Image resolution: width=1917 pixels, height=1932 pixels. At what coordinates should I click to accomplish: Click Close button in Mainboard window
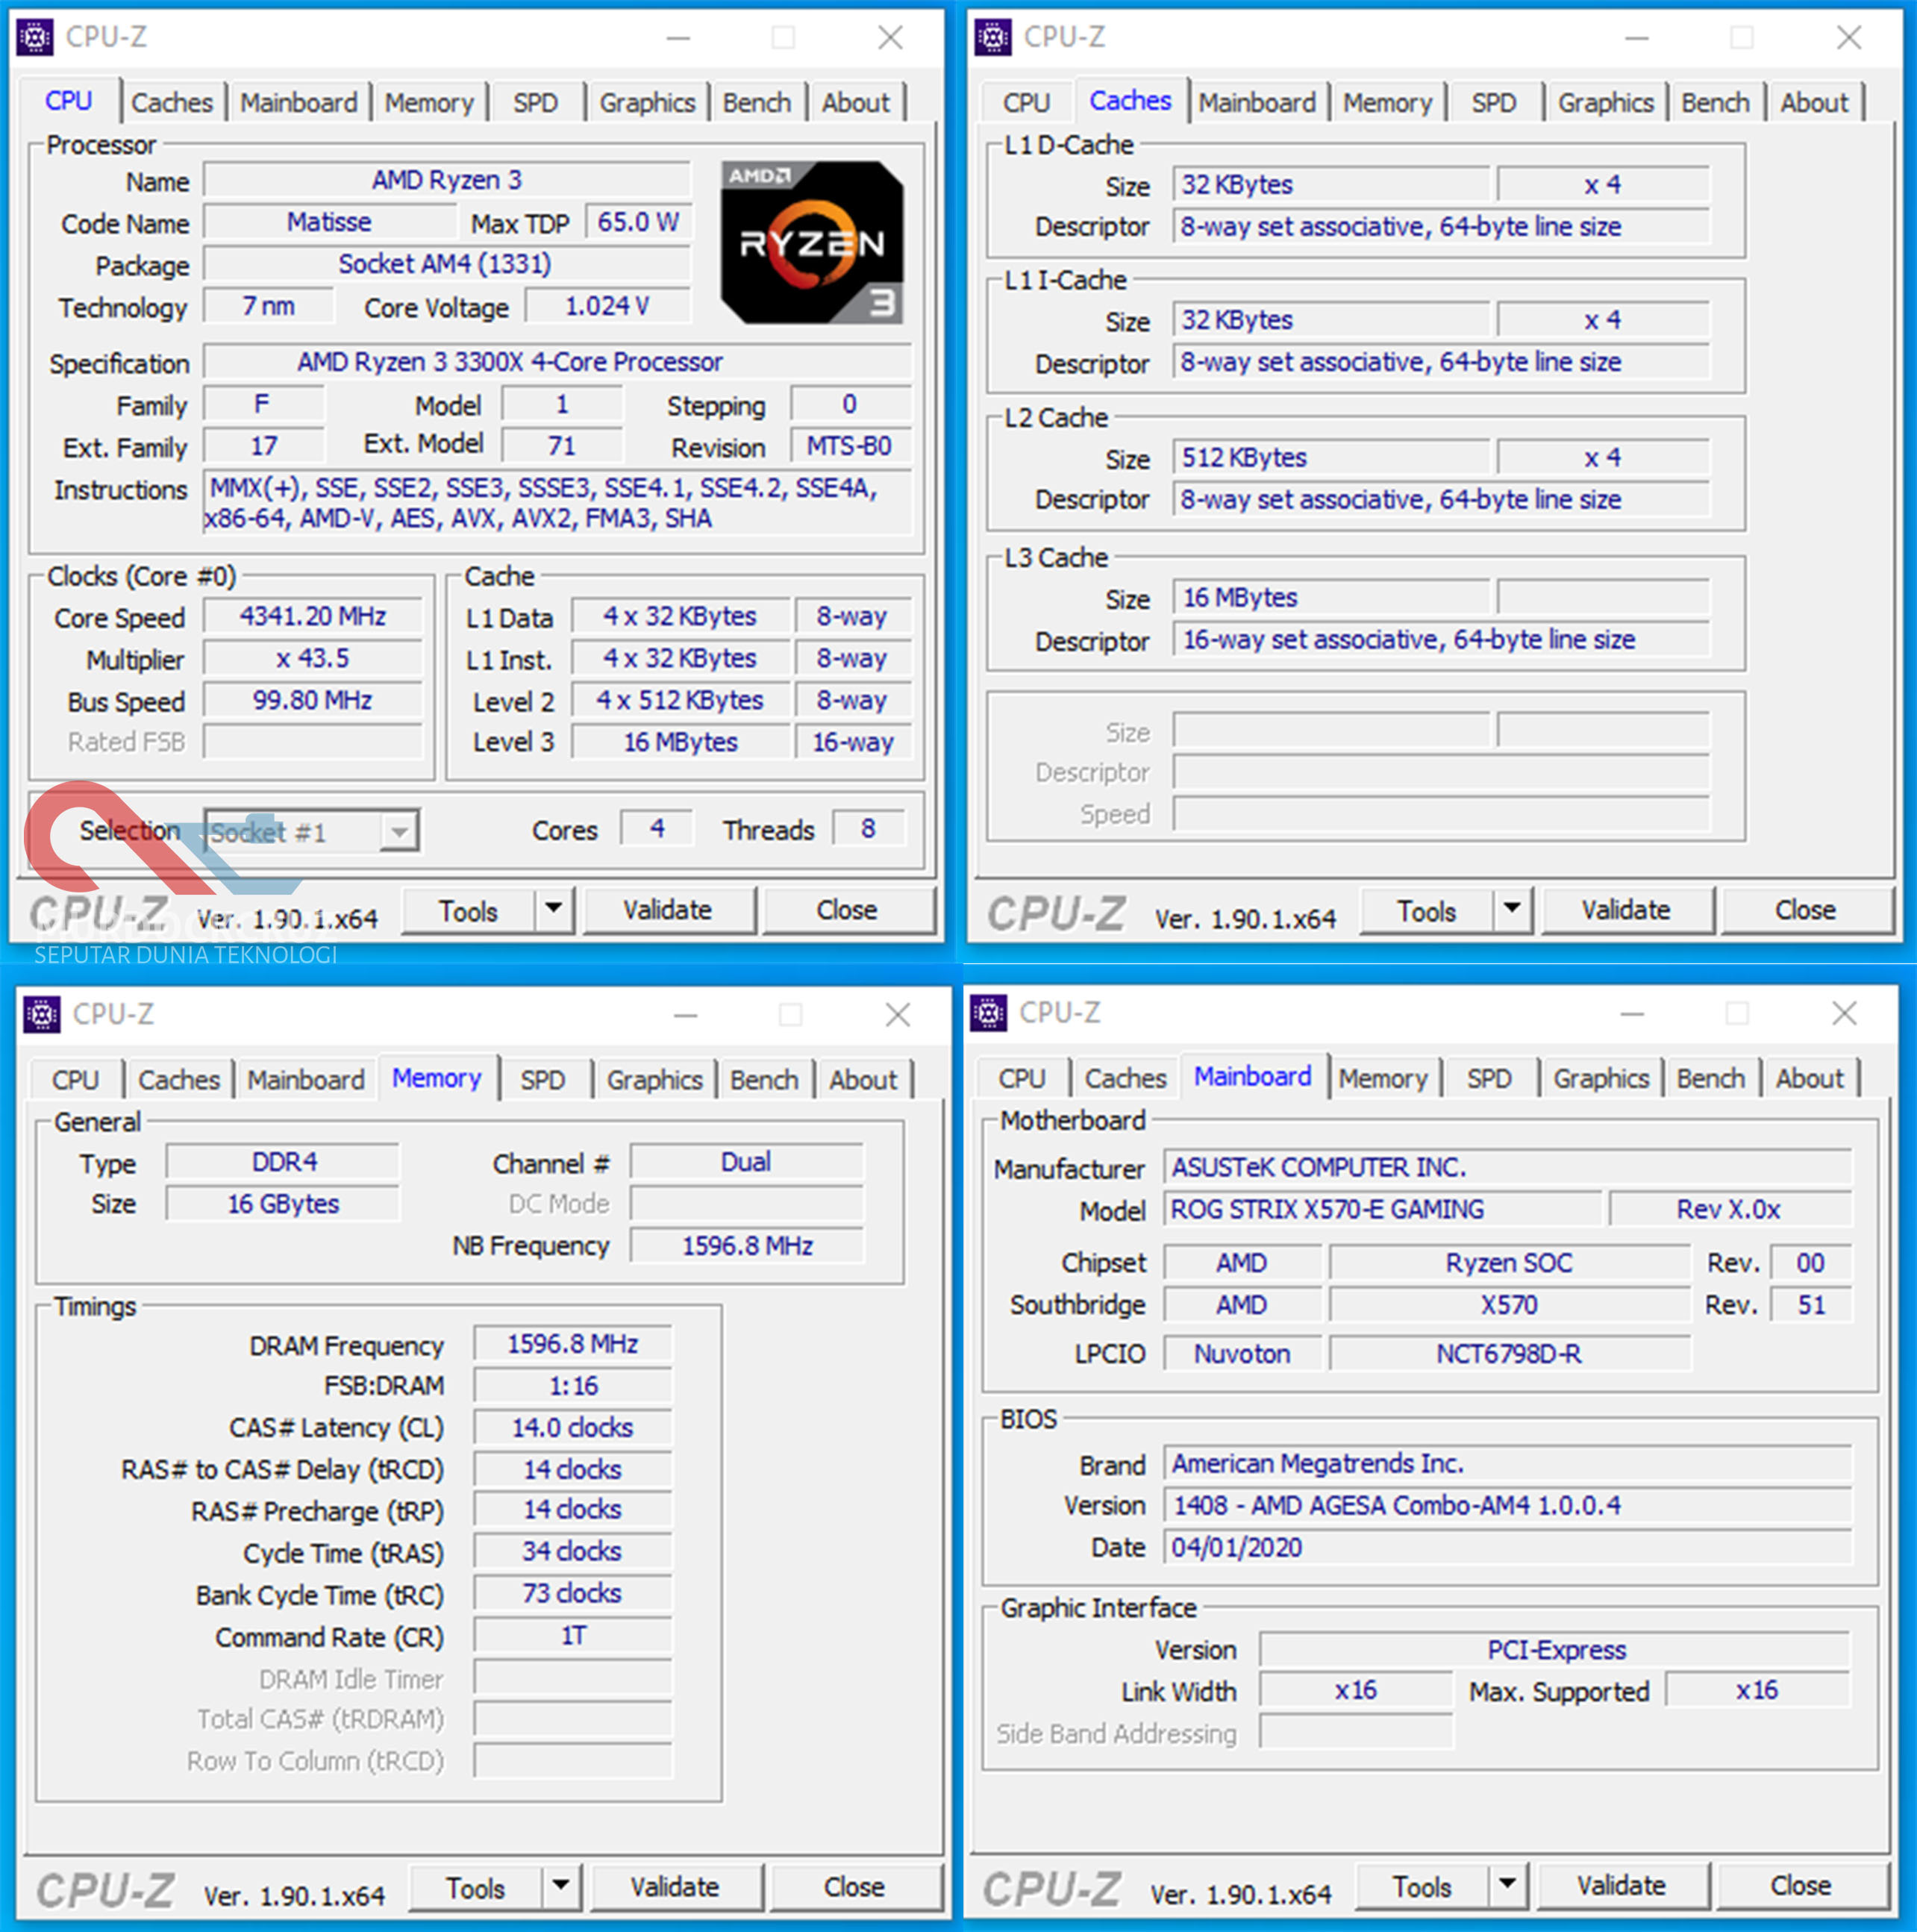tap(1801, 1886)
